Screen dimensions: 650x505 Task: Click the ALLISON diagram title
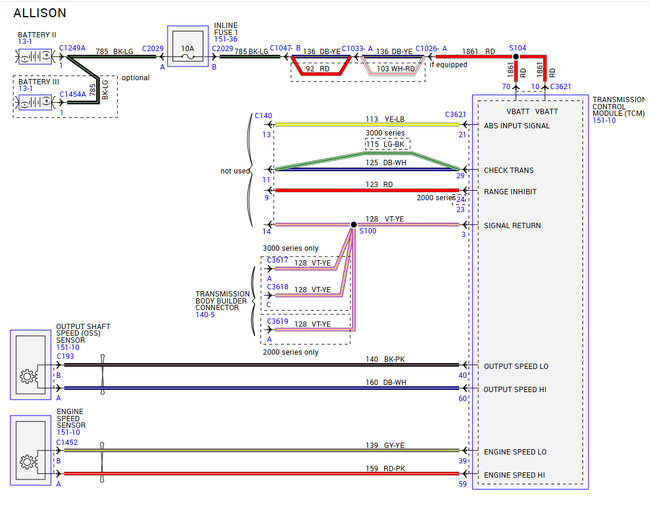point(40,13)
